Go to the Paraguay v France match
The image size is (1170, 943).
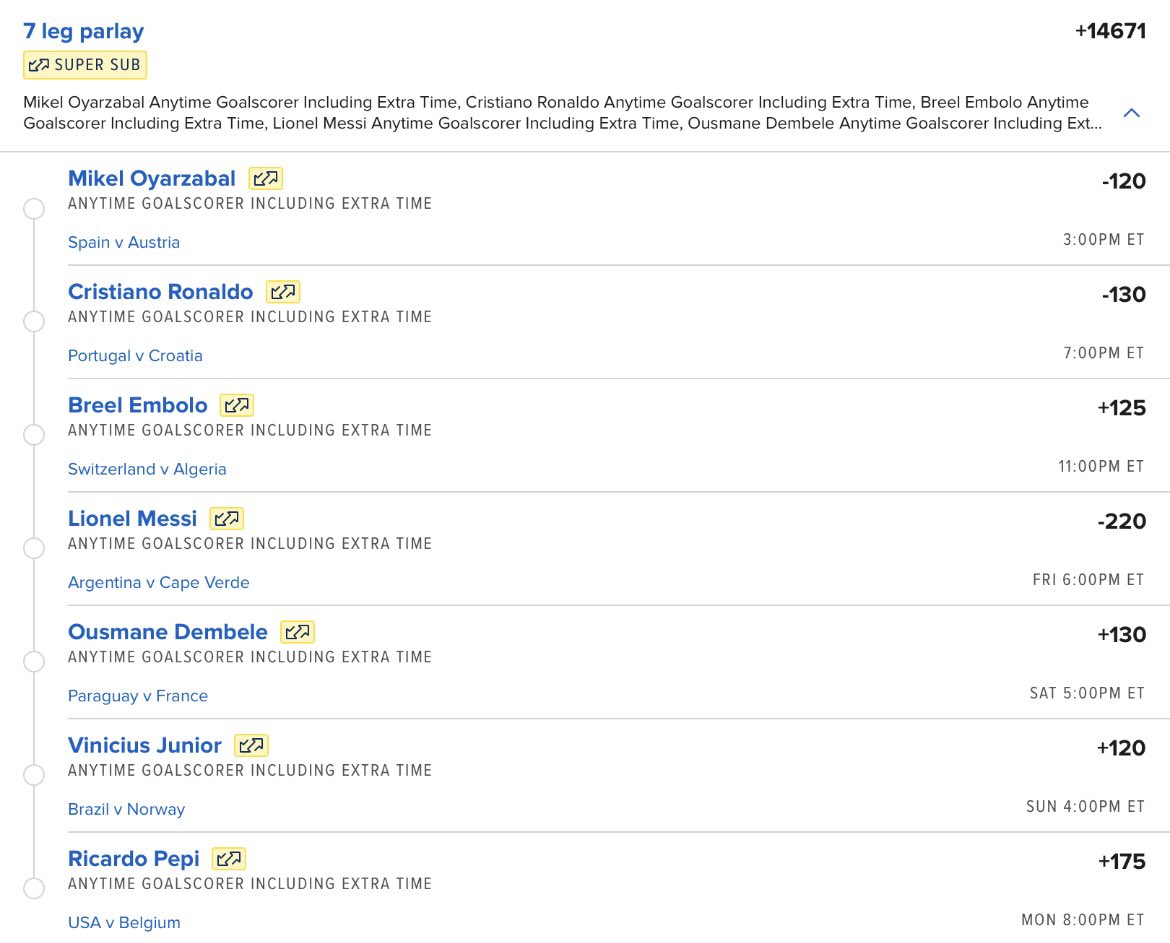coord(138,696)
